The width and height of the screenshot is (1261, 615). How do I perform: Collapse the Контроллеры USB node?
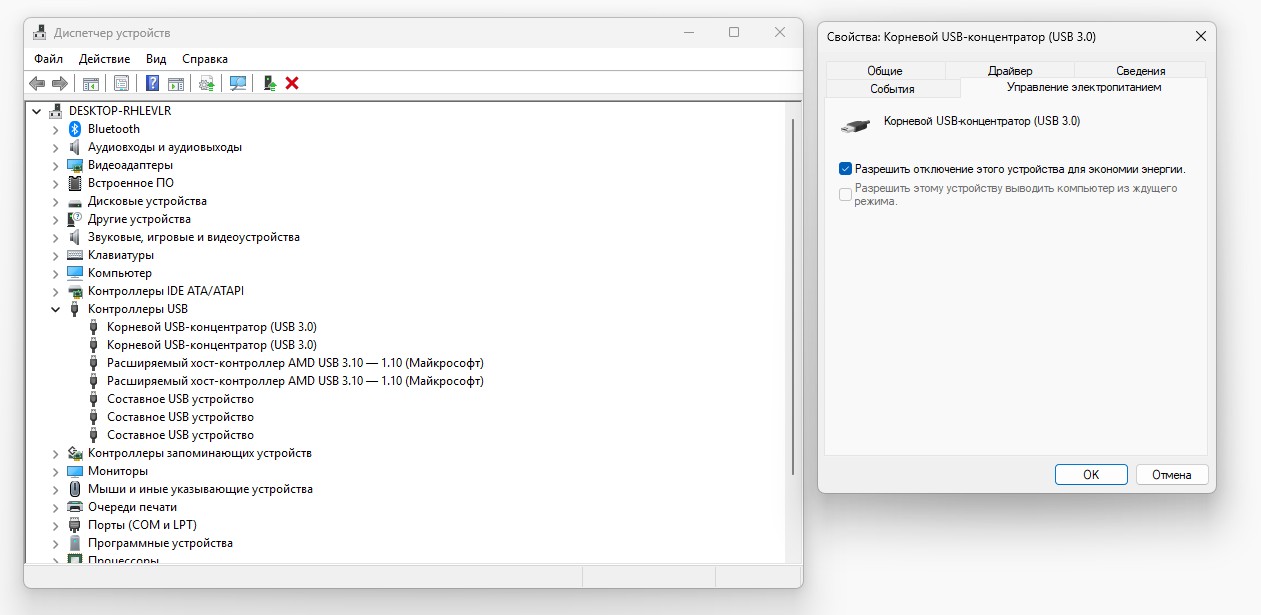pos(56,309)
